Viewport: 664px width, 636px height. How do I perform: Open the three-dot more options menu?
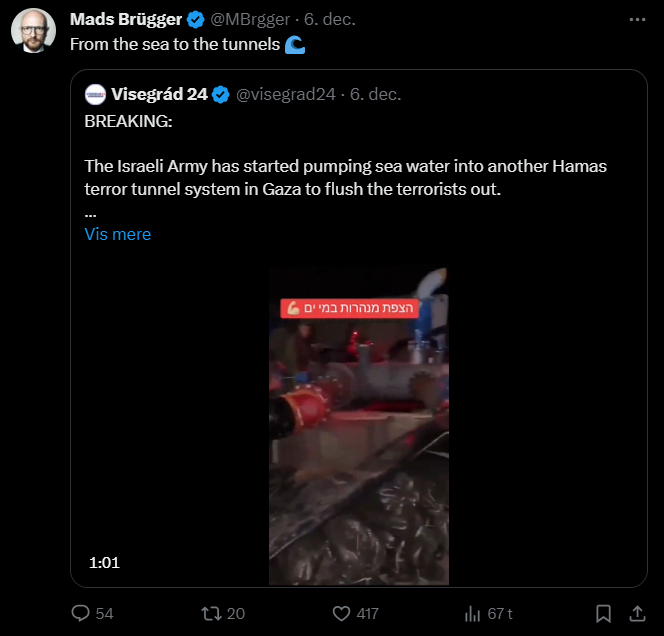coord(637,19)
